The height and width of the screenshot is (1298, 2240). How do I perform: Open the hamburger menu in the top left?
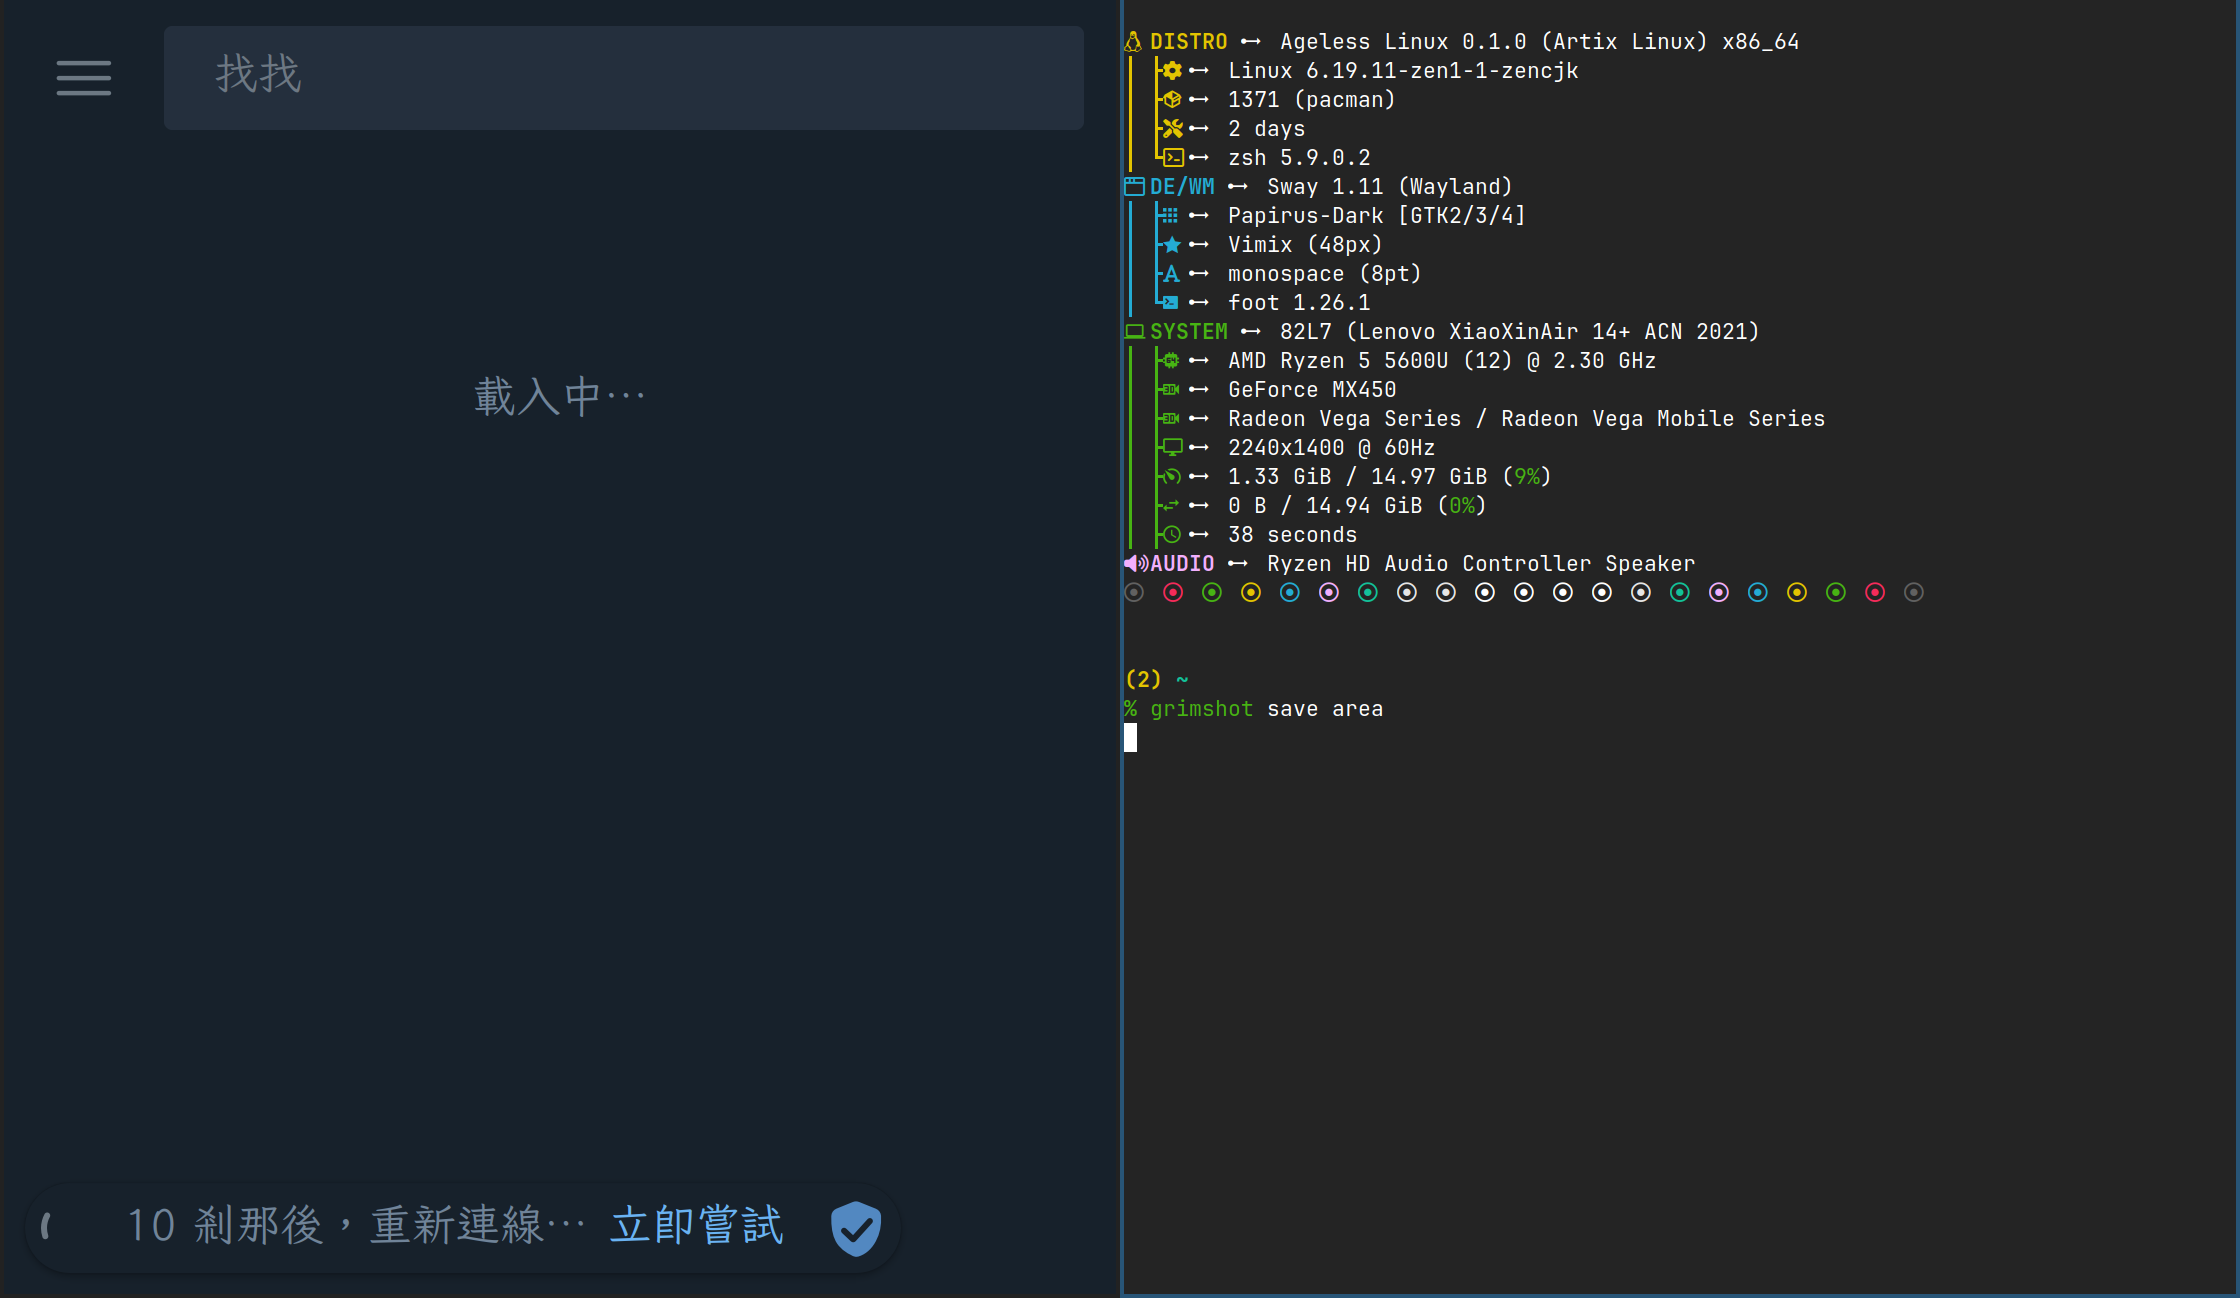coord(84,78)
